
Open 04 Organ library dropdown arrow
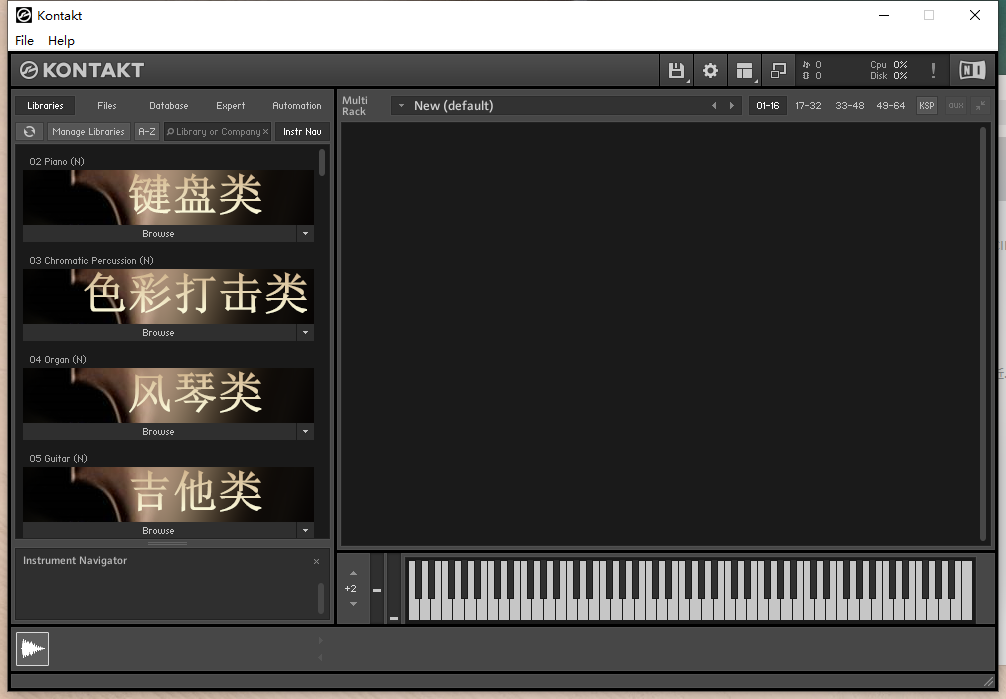(305, 431)
